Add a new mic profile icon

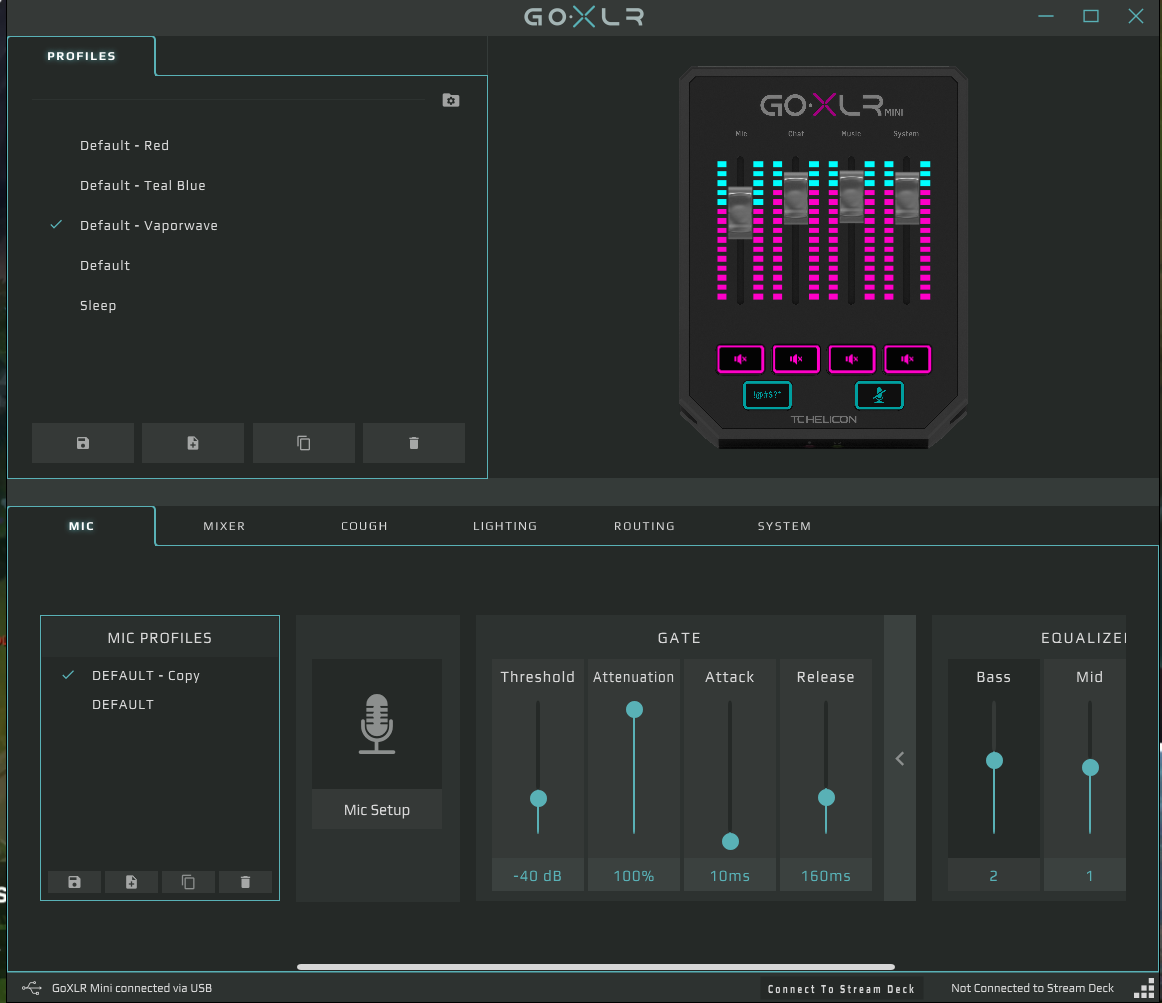131,881
